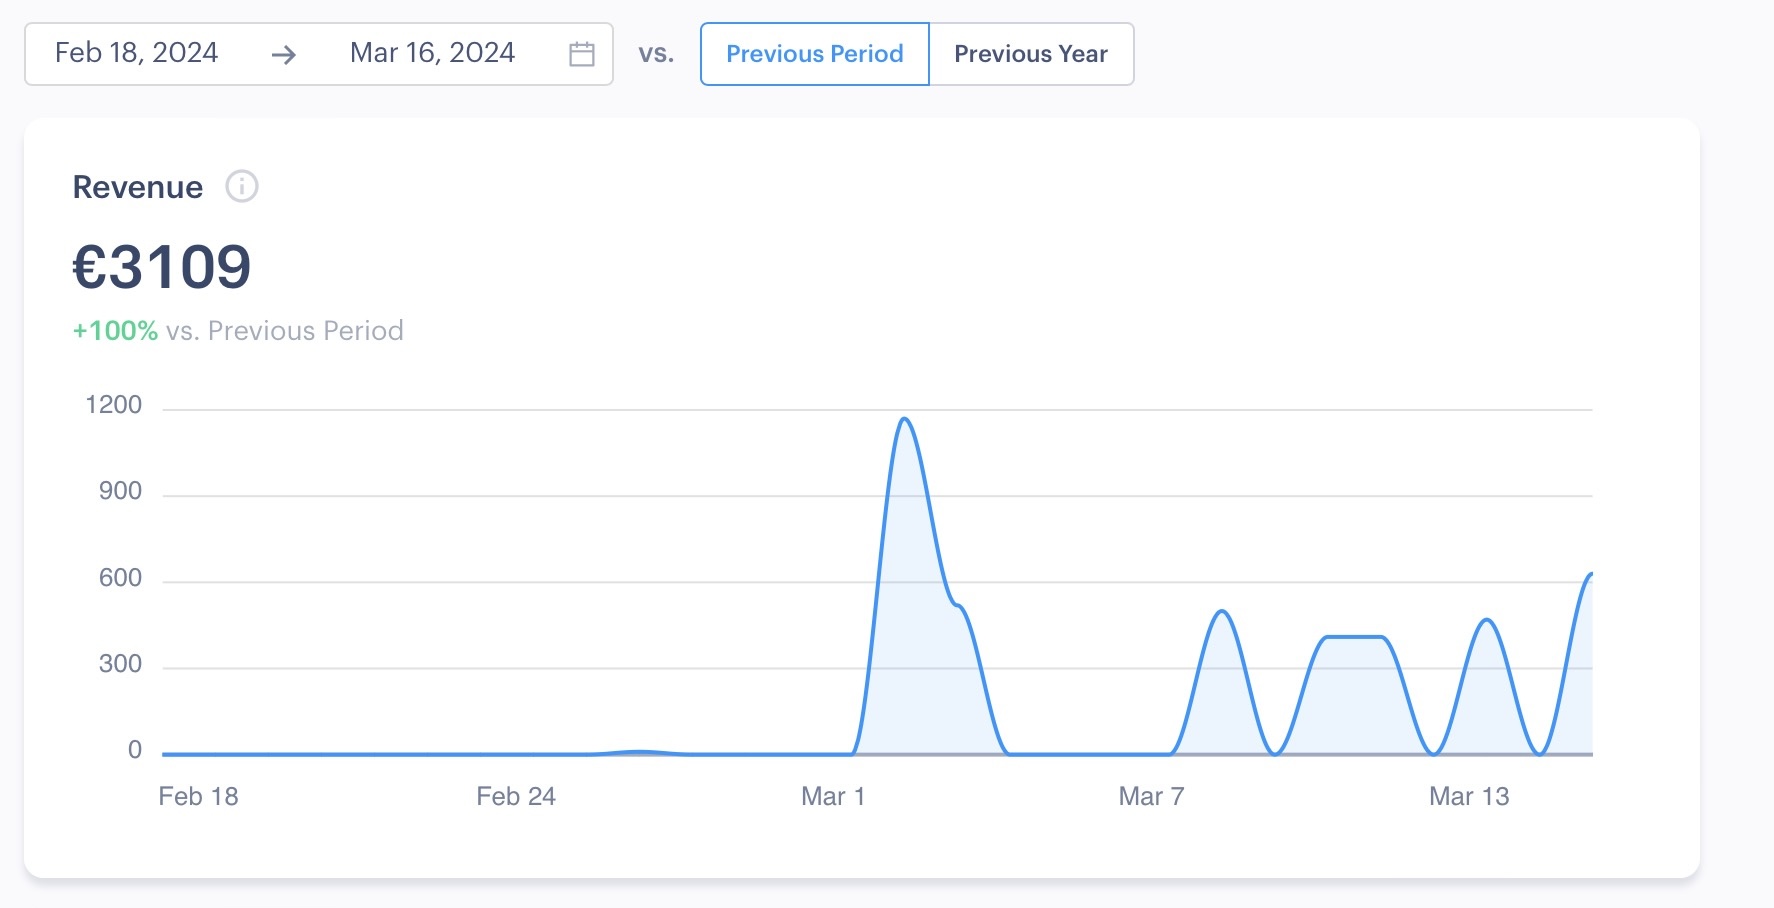Click the arrow between the two dates
The image size is (1774, 908).
pyautogui.click(x=284, y=54)
